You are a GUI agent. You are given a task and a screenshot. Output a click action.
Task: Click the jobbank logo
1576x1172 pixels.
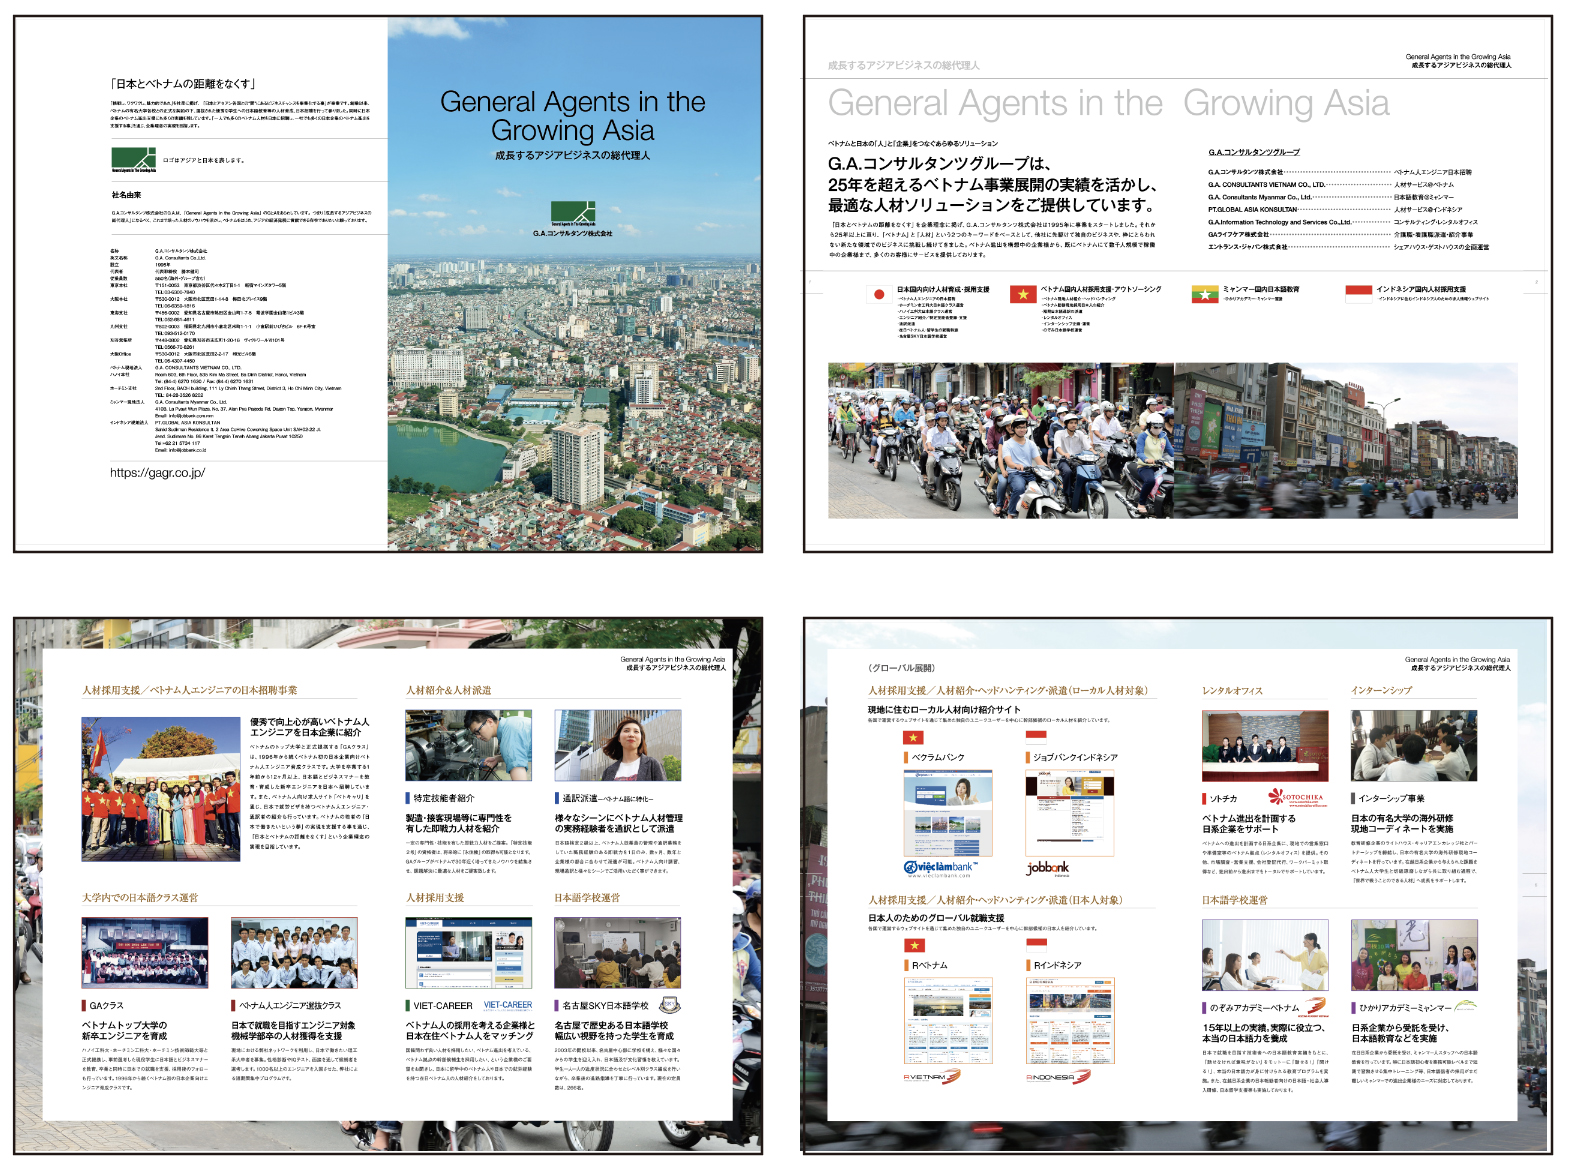[1048, 868]
